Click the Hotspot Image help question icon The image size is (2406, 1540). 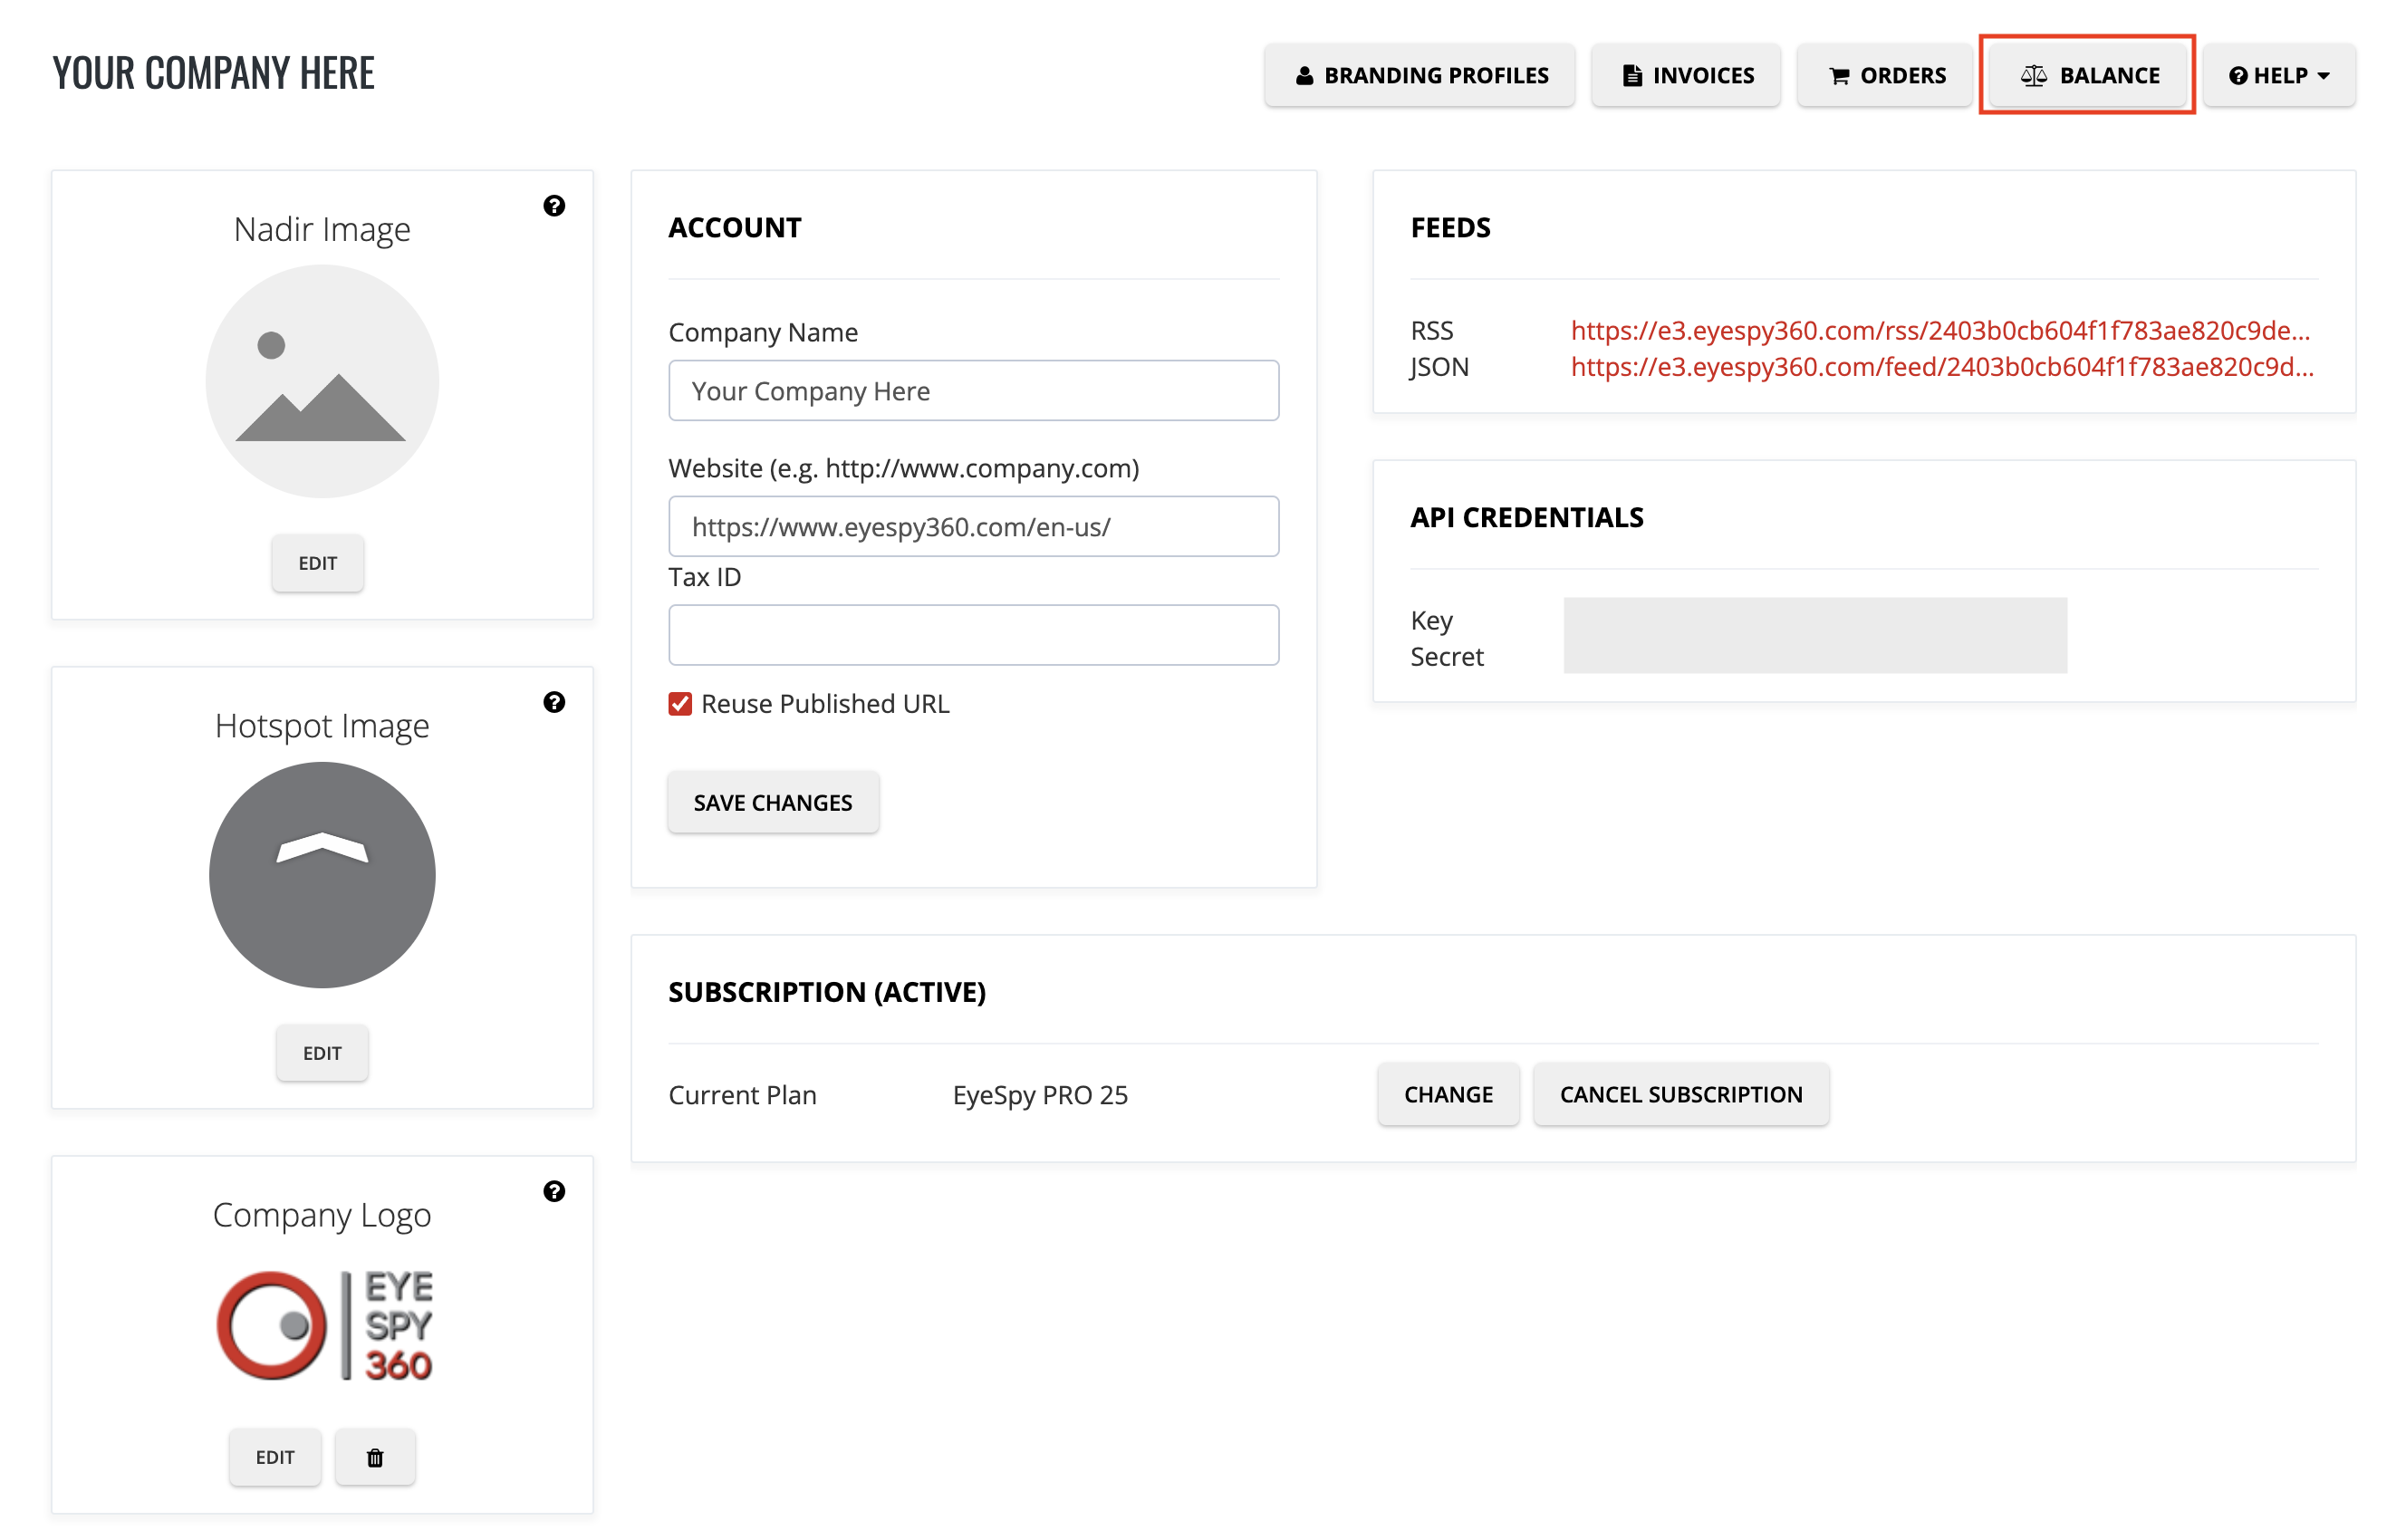point(554,702)
